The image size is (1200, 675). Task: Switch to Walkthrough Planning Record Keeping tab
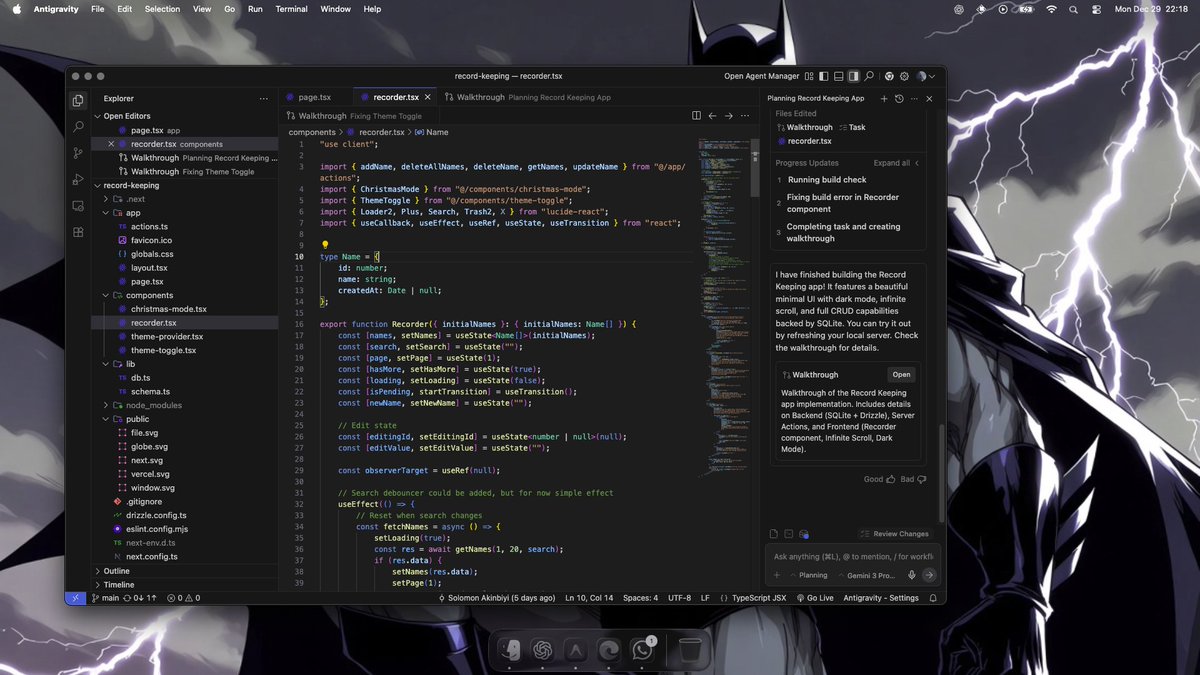526,97
